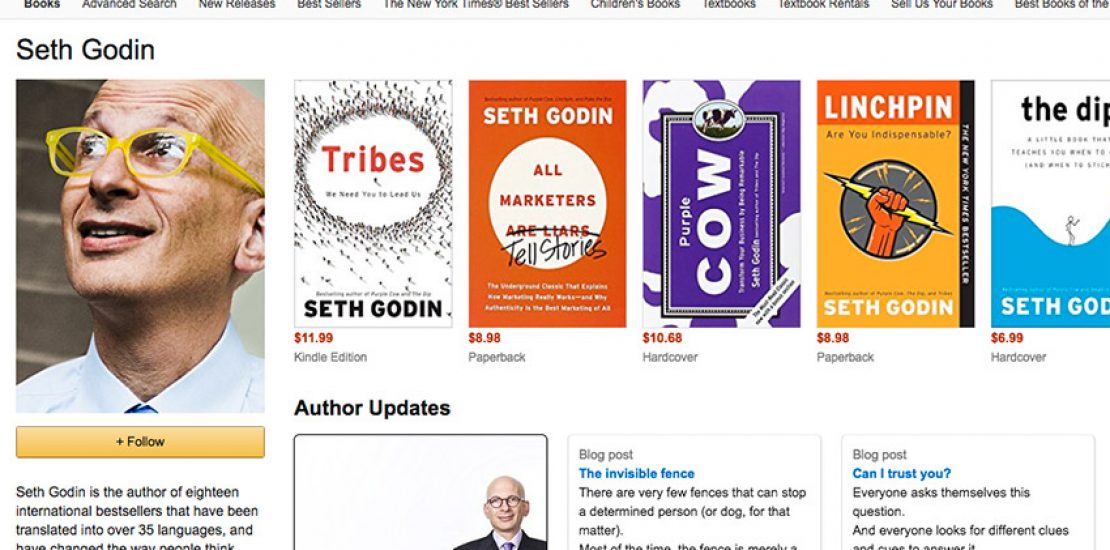Image resolution: width=1110 pixels, height=550 pixels.
Task: Open The Dip book cover
Action: [1051, 203]
